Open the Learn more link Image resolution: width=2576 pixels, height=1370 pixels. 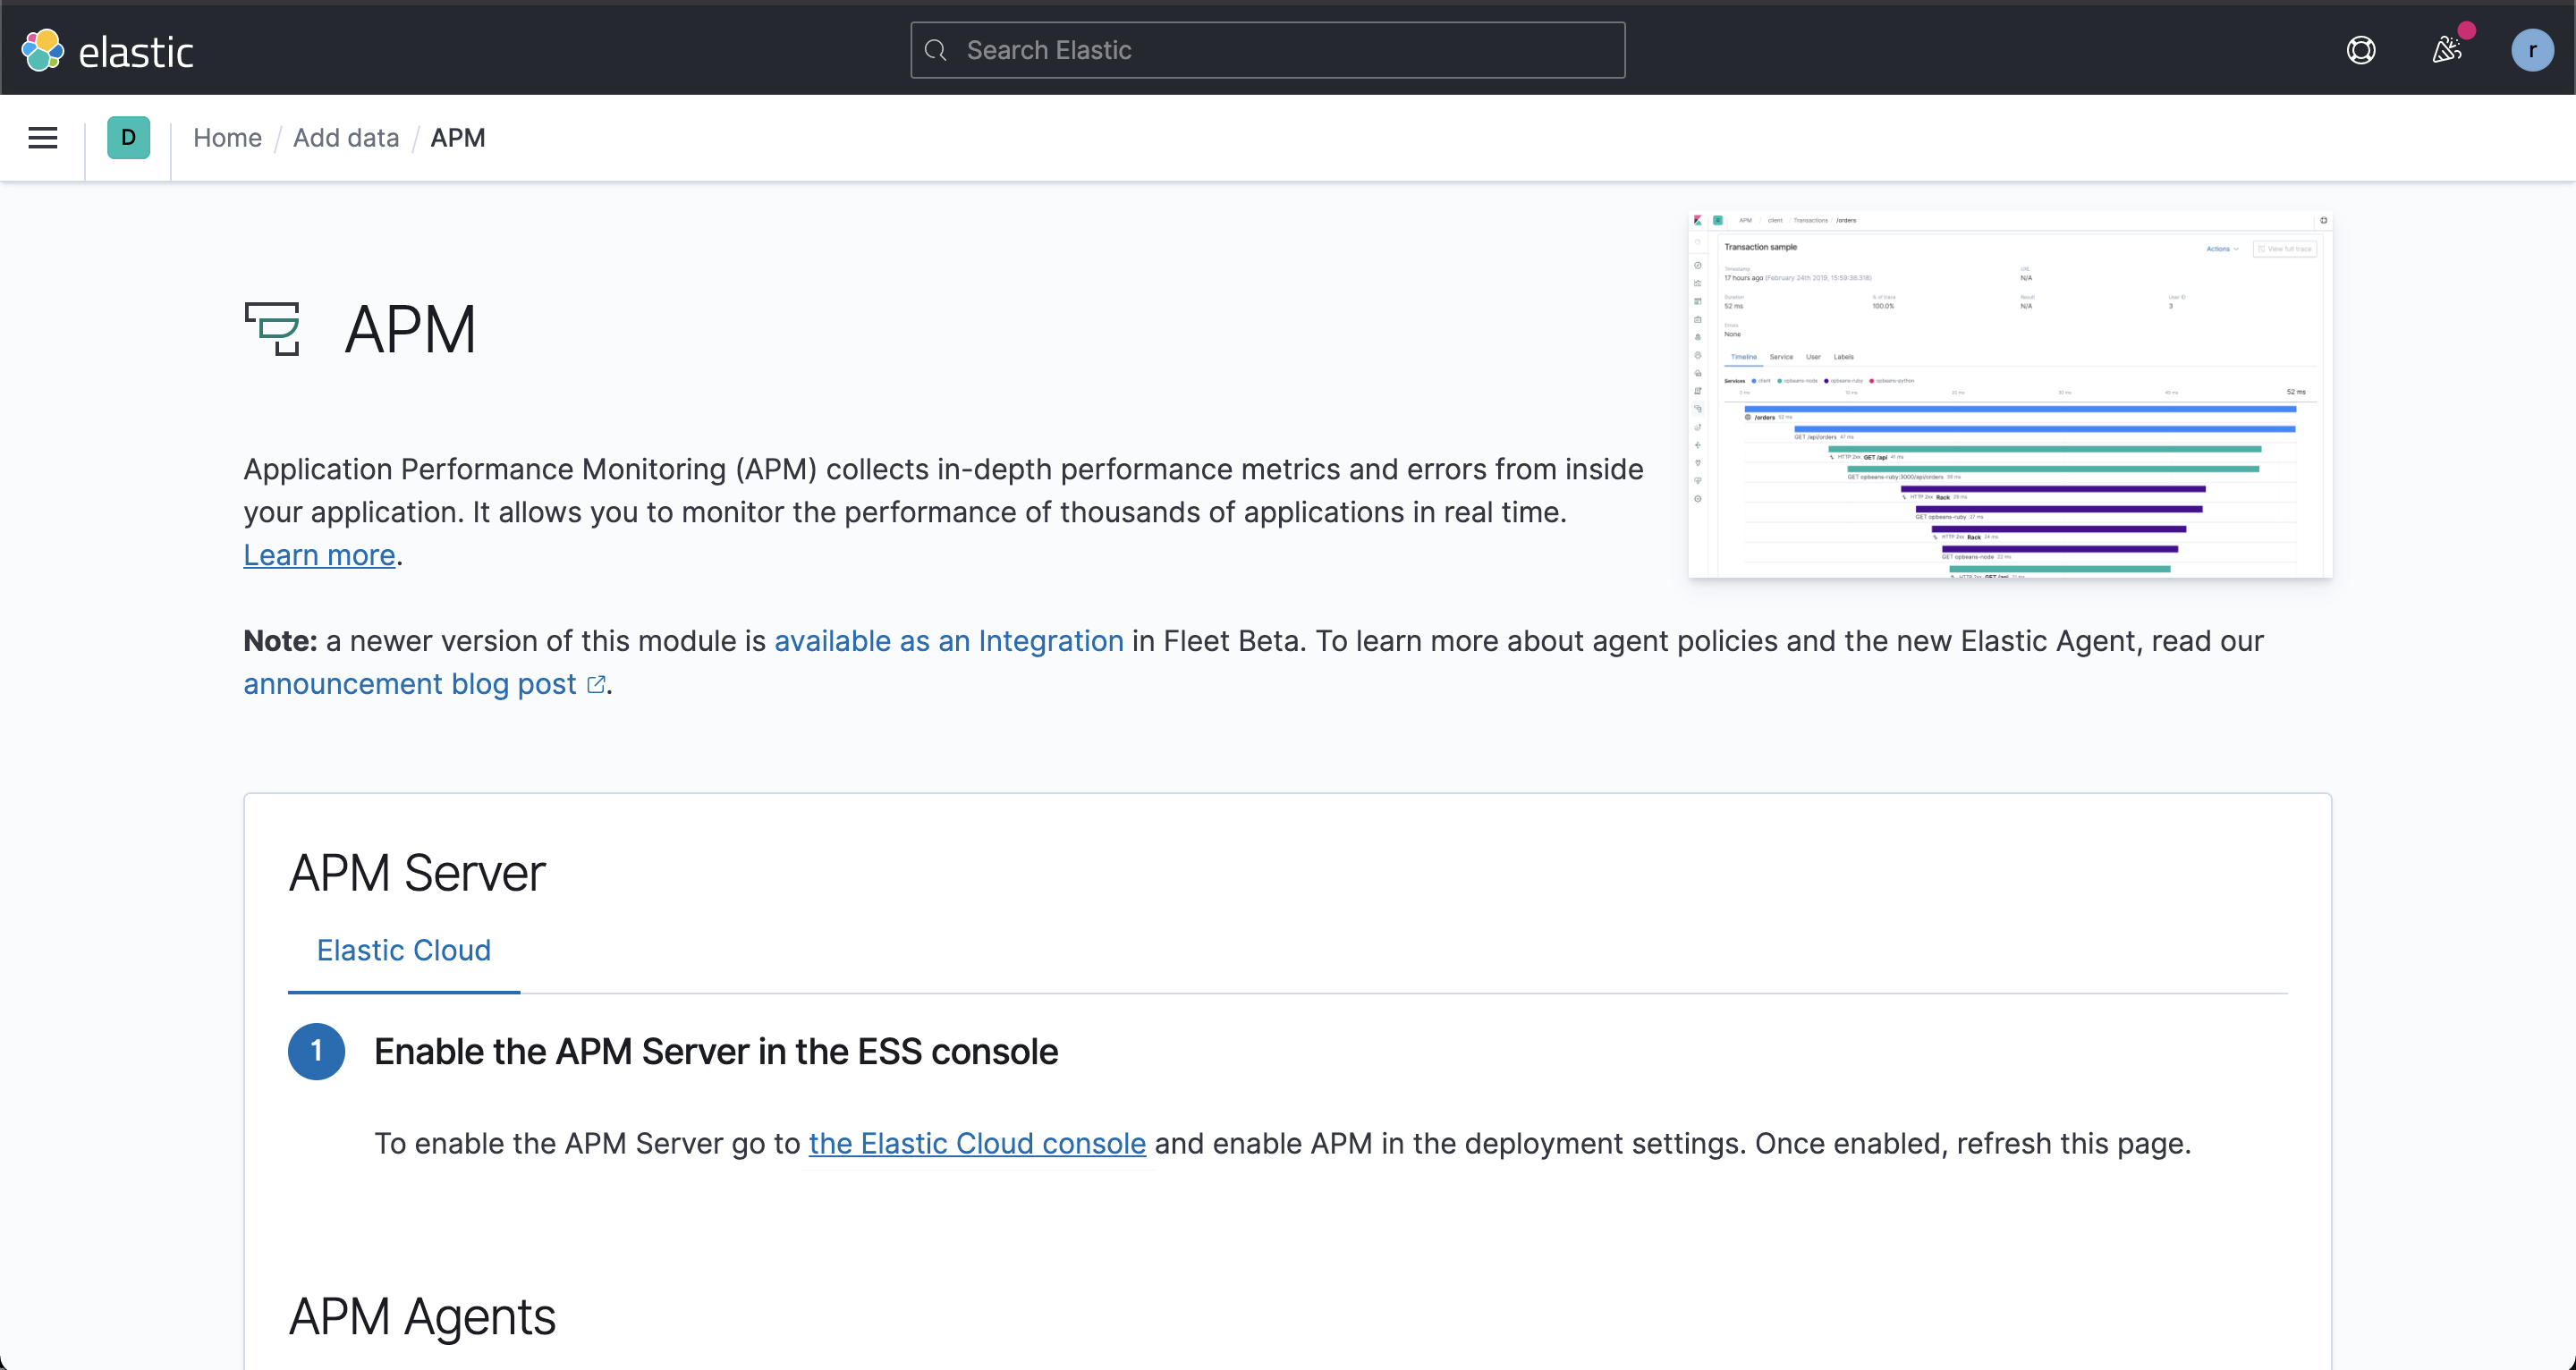pyautogui.click(x=318, y=555)
